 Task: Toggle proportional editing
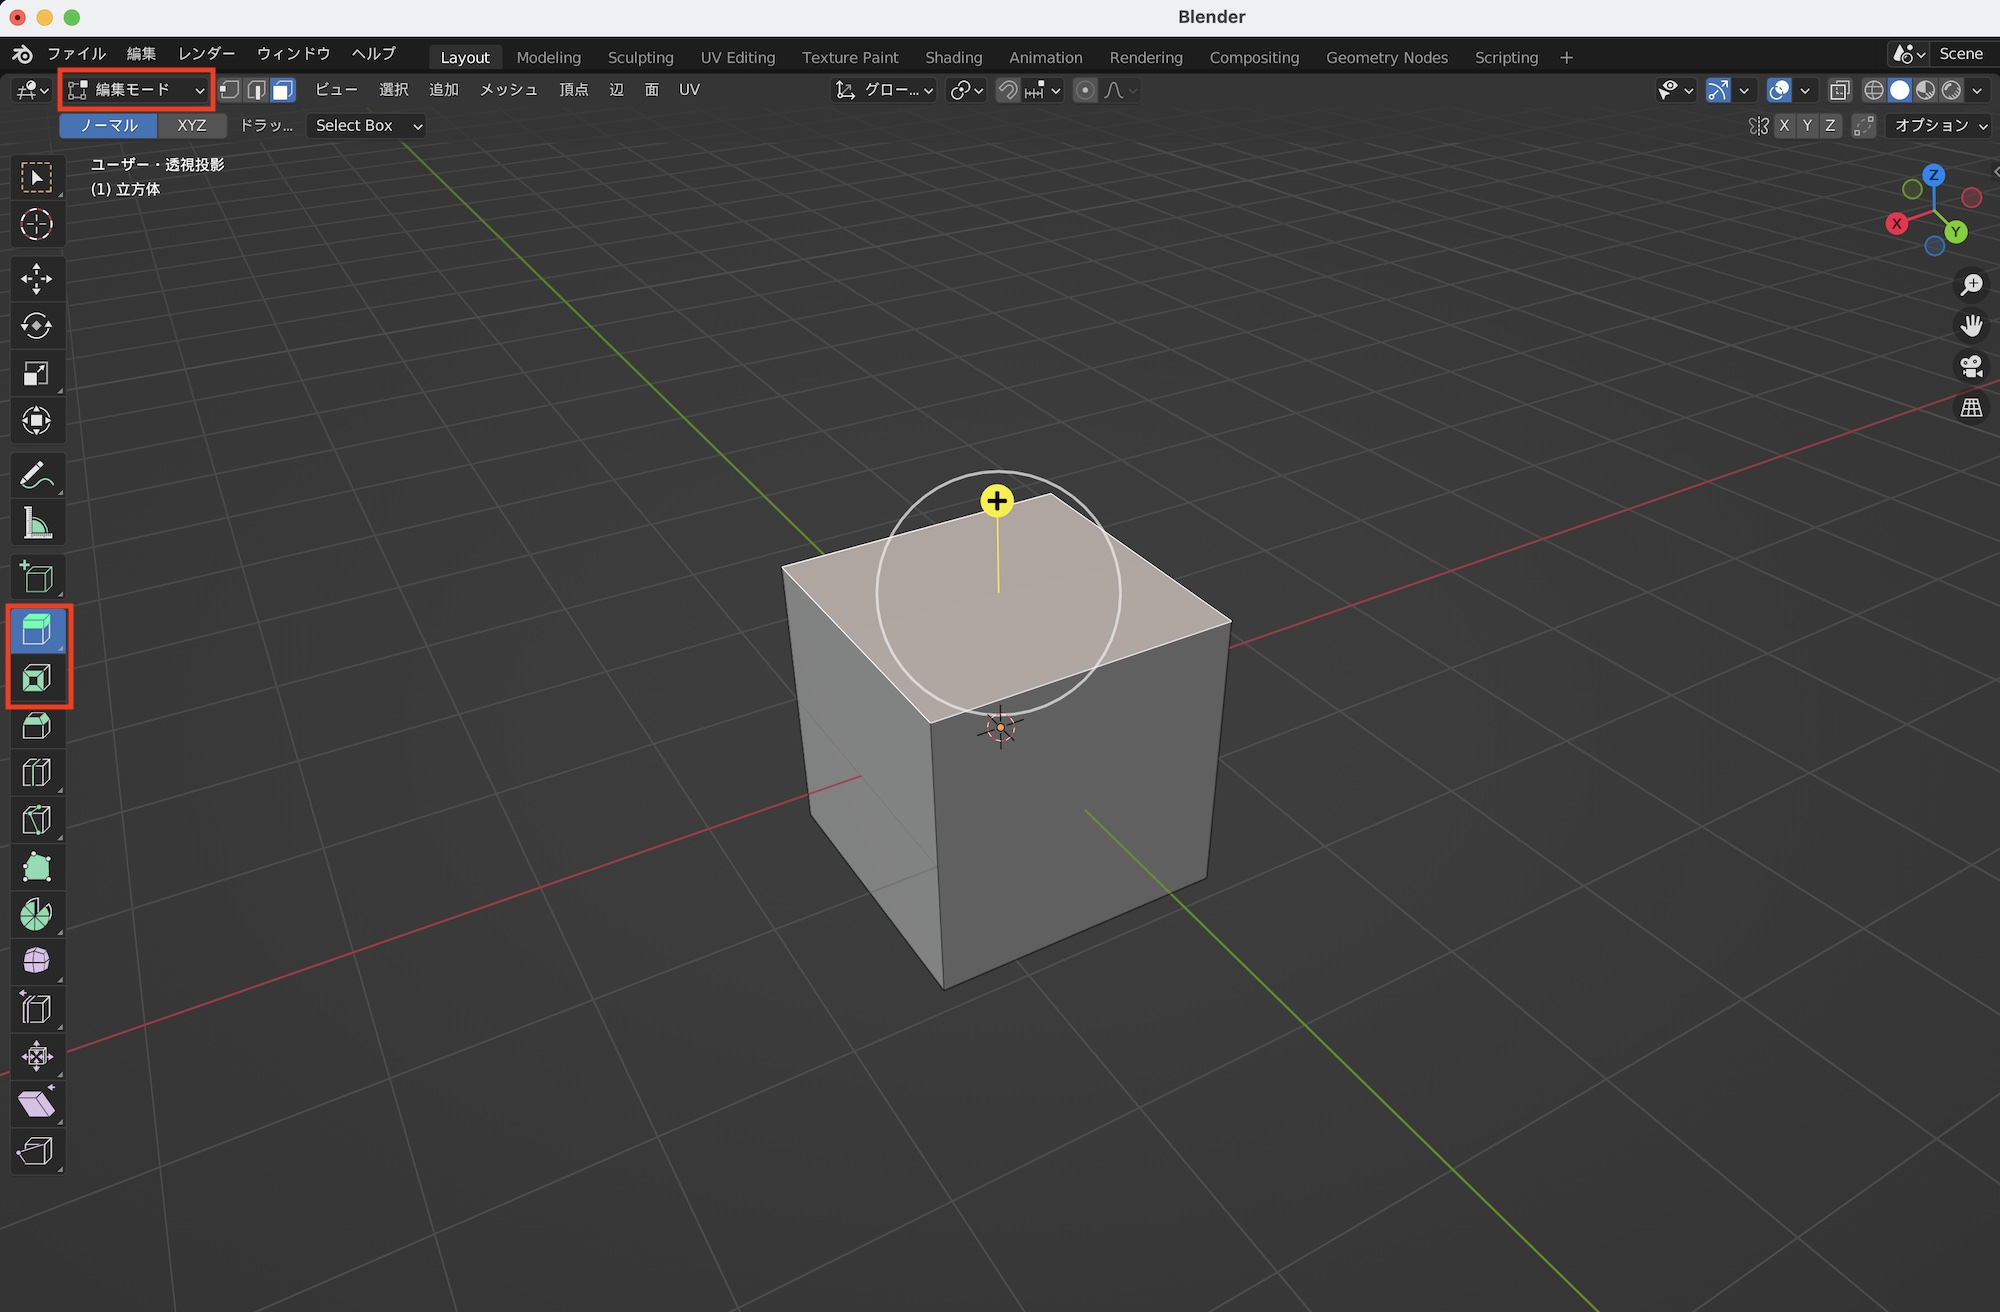click(1085, 90)
